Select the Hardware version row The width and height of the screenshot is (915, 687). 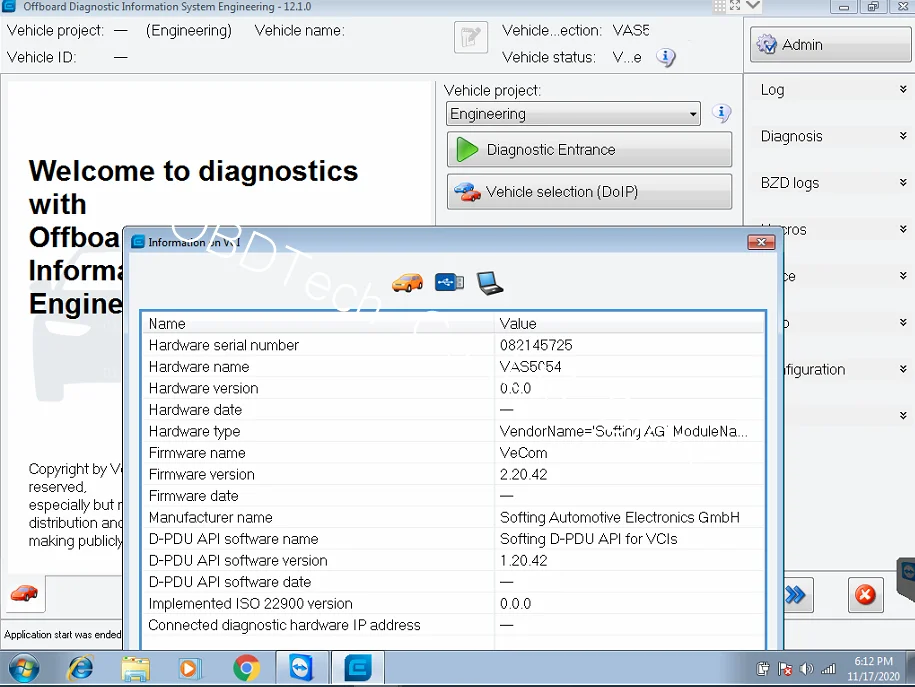tap(453, 388)
